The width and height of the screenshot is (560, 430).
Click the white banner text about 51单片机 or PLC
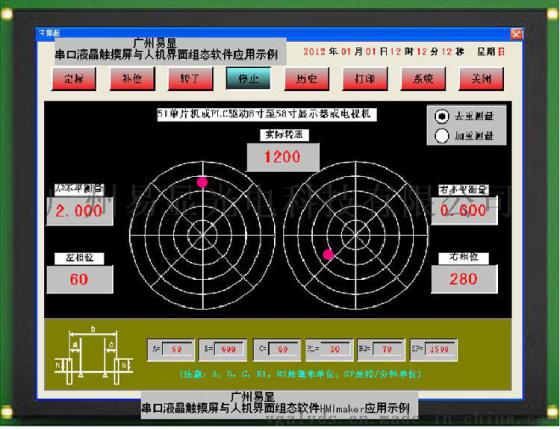tap(266, 114)
